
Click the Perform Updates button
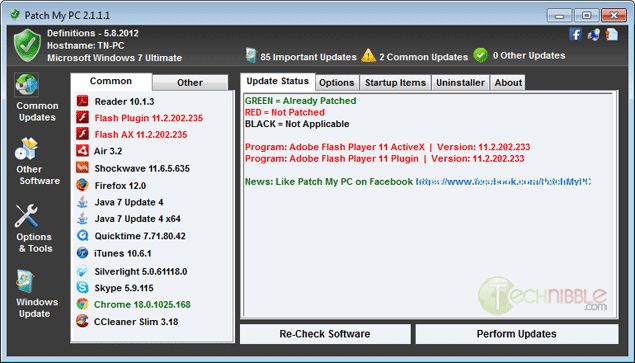516,334
